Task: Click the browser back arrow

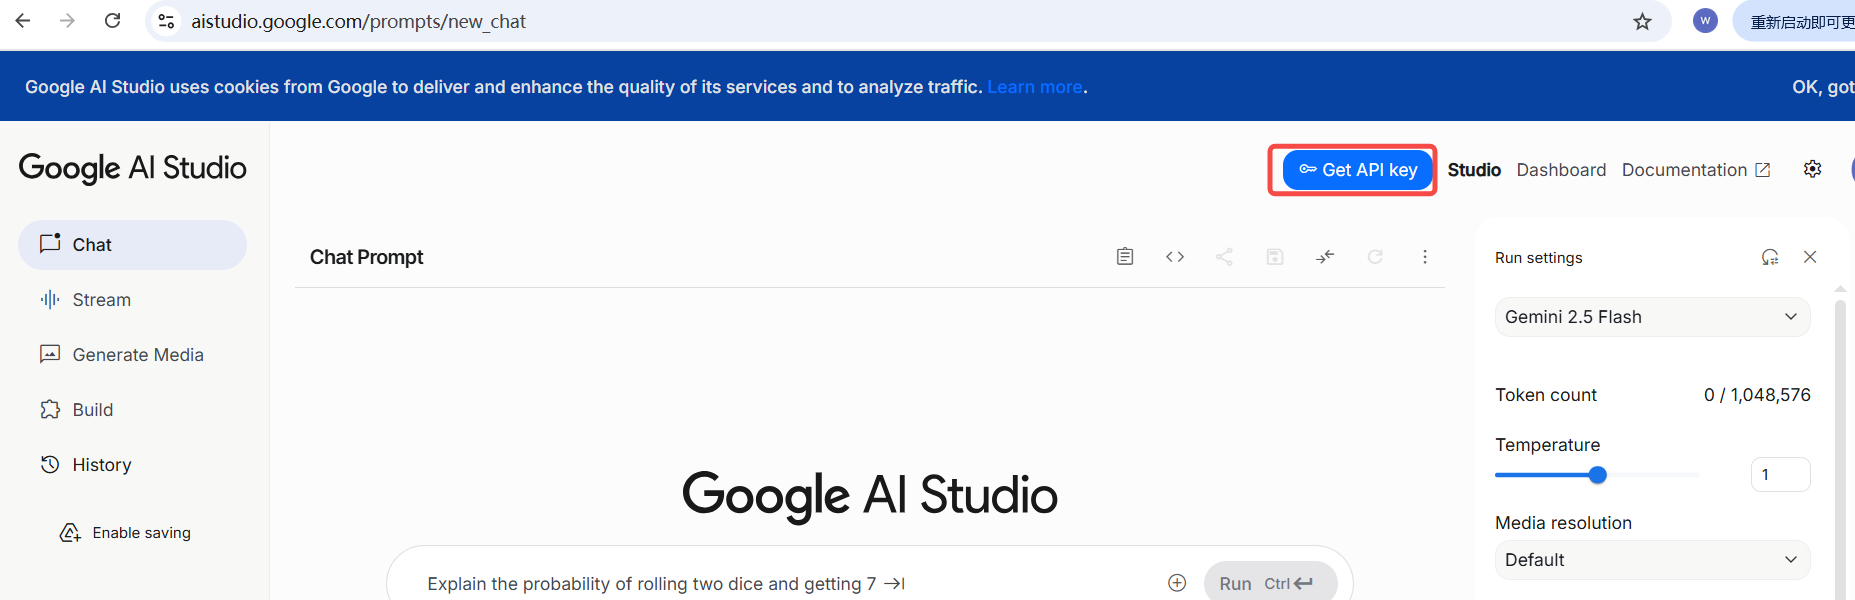Action: point(23,21)
